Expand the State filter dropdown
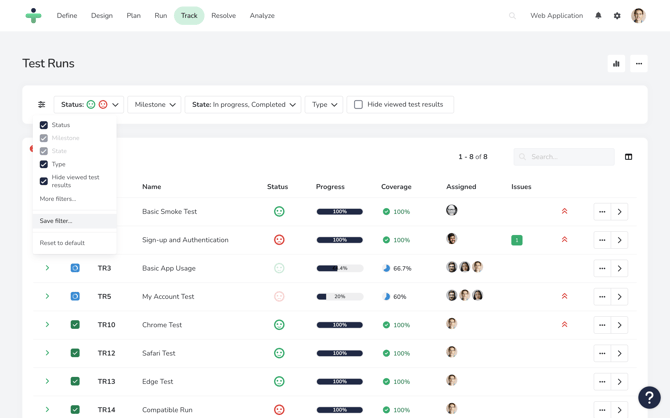The height and width of the screenshot is (418, 670). [x=243, y=104]
